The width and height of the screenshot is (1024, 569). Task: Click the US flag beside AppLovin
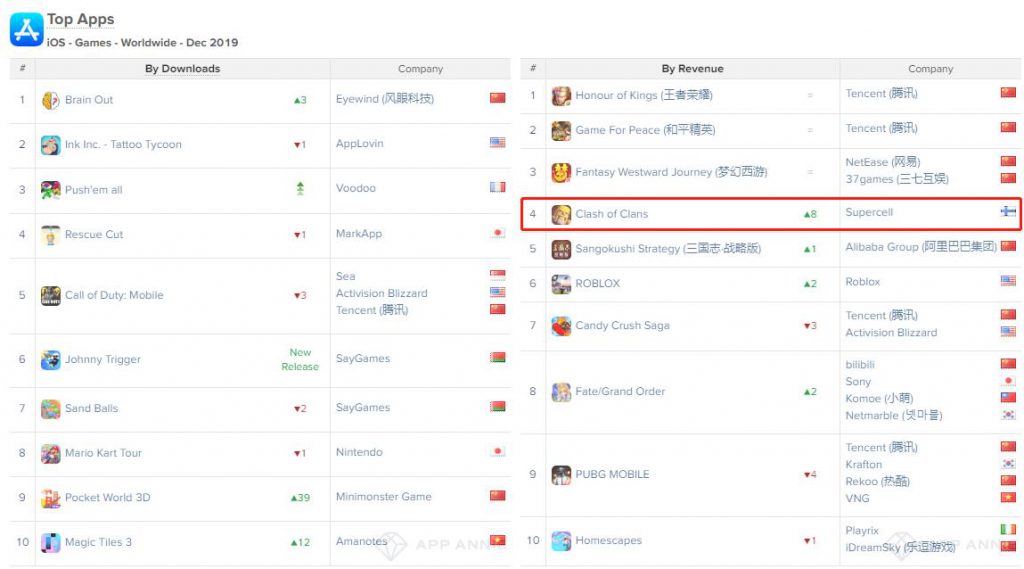(498, 142)
